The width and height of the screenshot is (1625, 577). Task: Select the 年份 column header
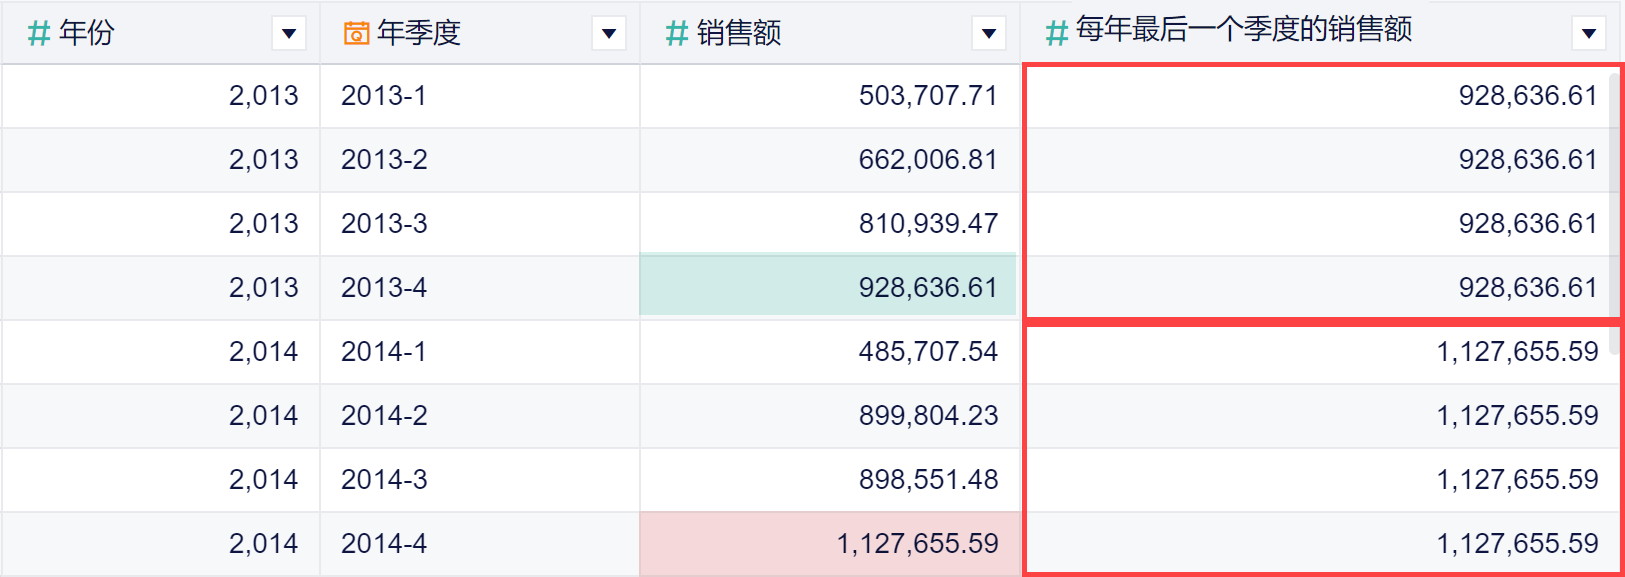point(87,33)
